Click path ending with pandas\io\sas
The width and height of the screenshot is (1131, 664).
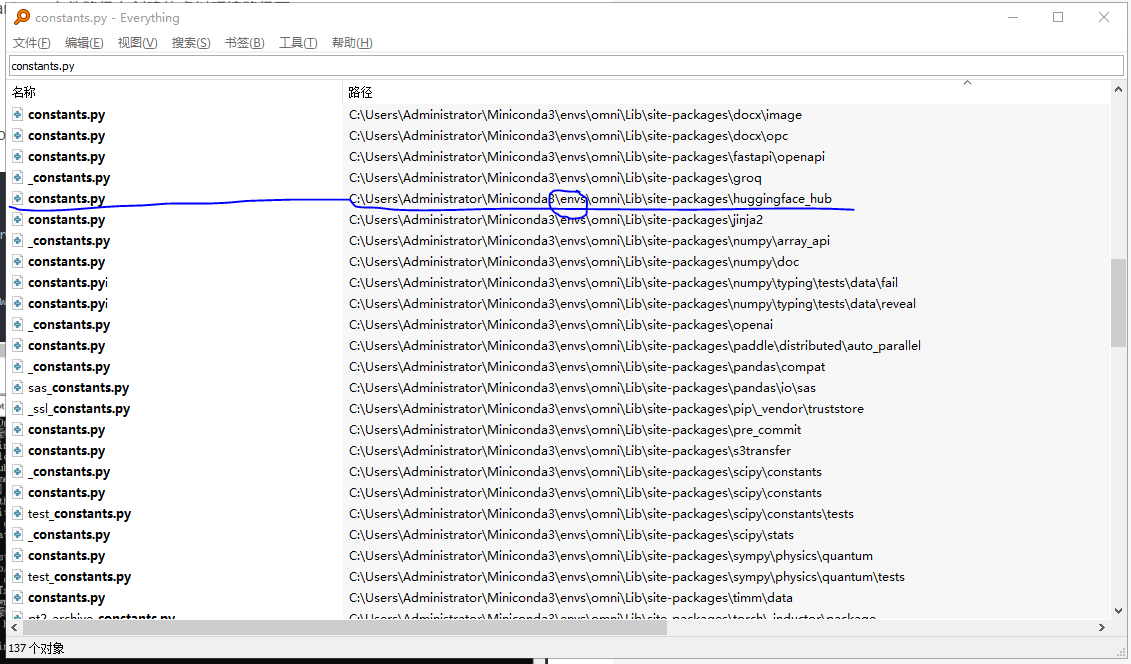pyautogui.click(x=582, y=388)
